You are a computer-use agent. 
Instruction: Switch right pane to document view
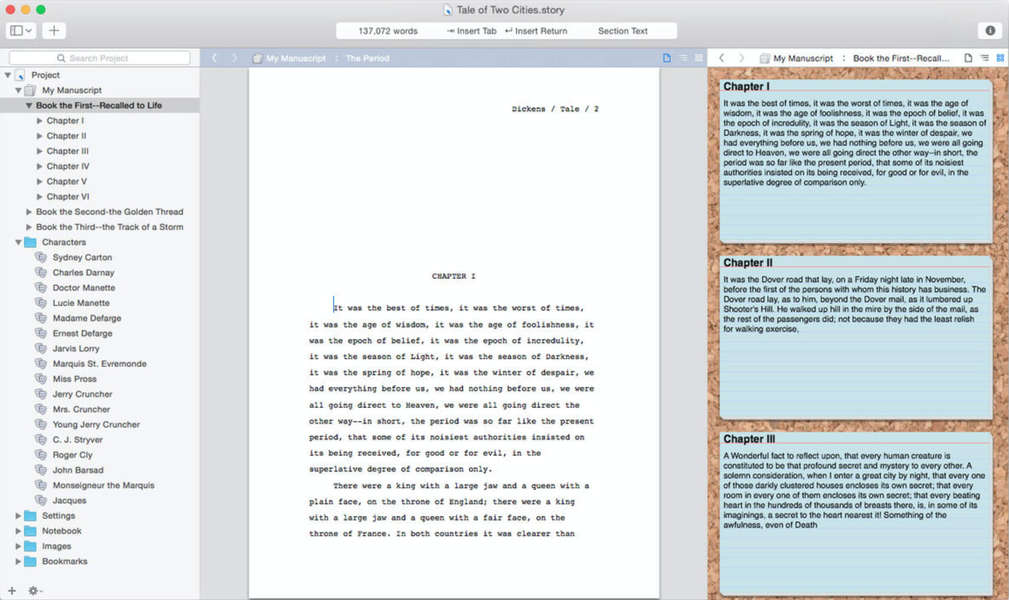[x=968, y=58]
